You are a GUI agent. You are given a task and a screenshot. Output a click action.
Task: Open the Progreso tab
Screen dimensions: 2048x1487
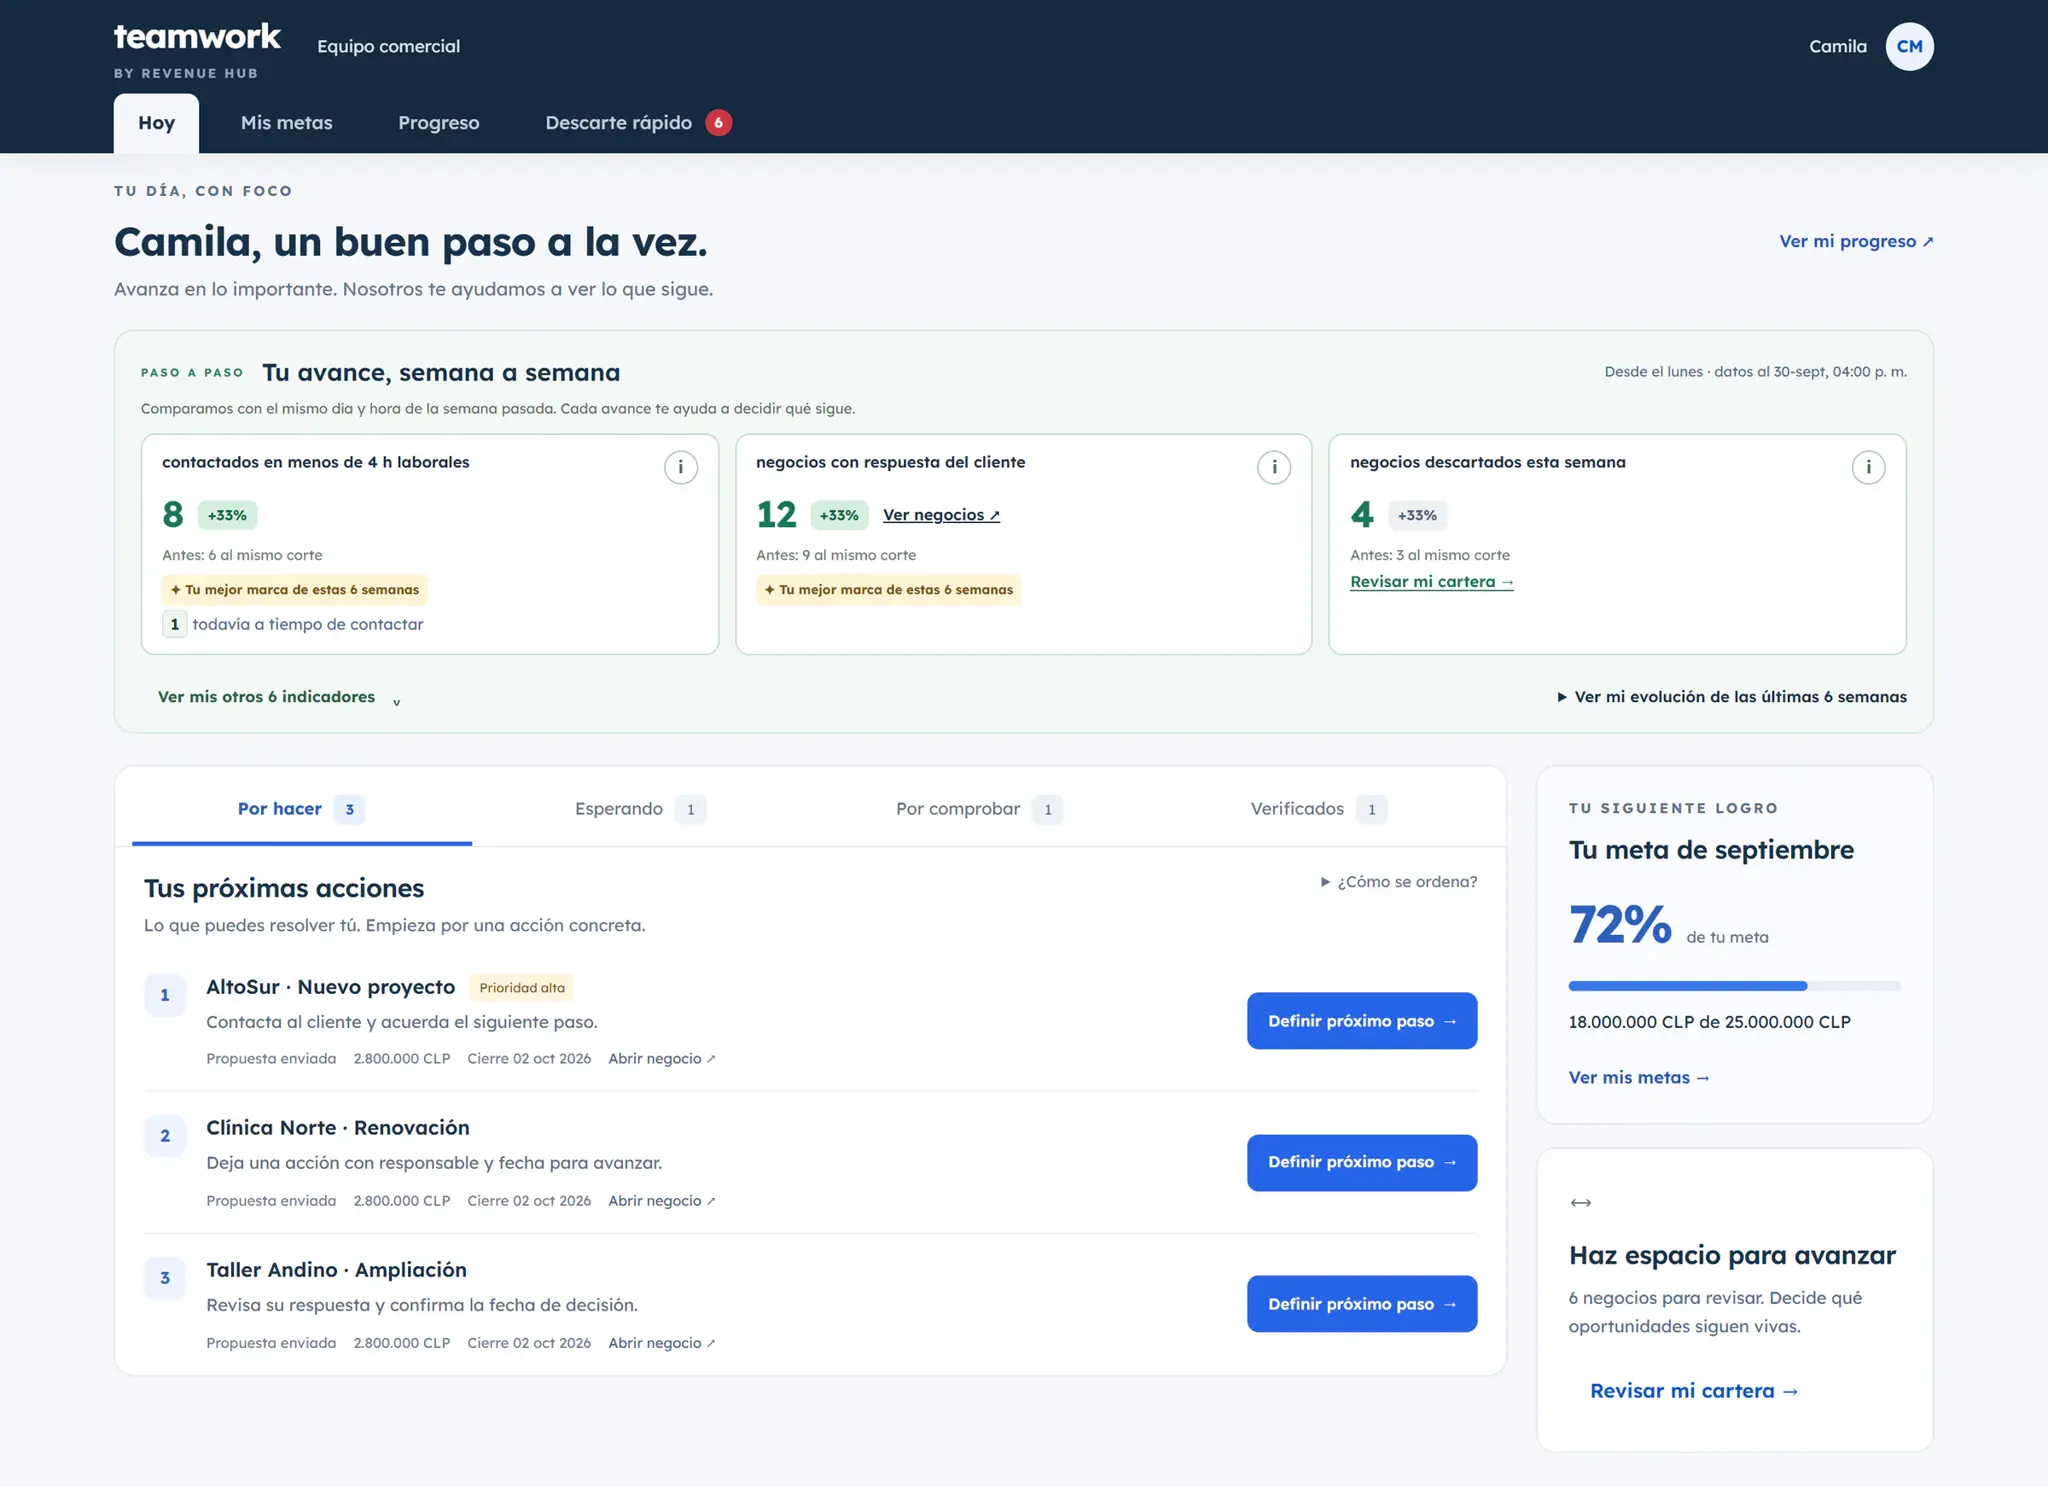click(x=438, y=122)
